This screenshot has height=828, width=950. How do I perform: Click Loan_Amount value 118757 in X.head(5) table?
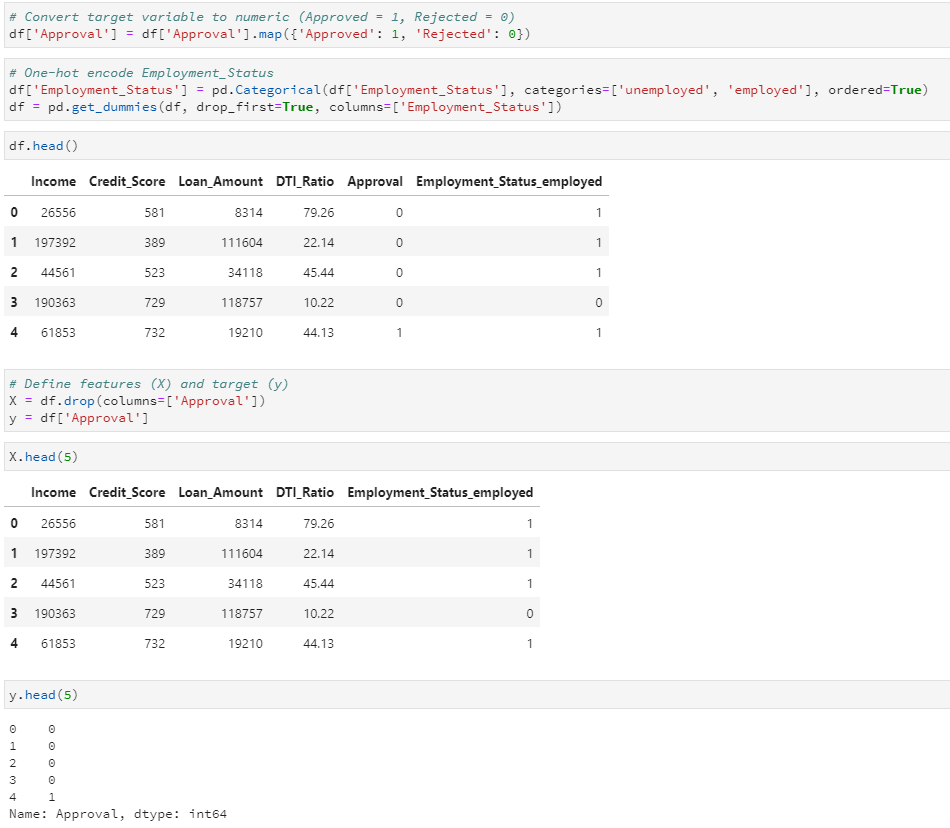pyautogui.click(x=241, y=614)
